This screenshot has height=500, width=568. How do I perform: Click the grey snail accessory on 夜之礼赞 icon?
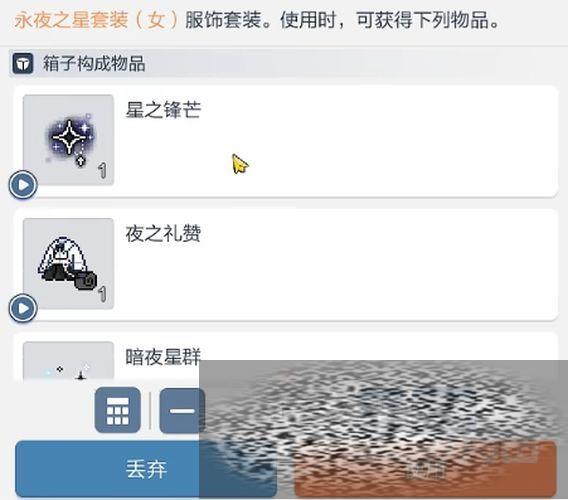(86, 280)
